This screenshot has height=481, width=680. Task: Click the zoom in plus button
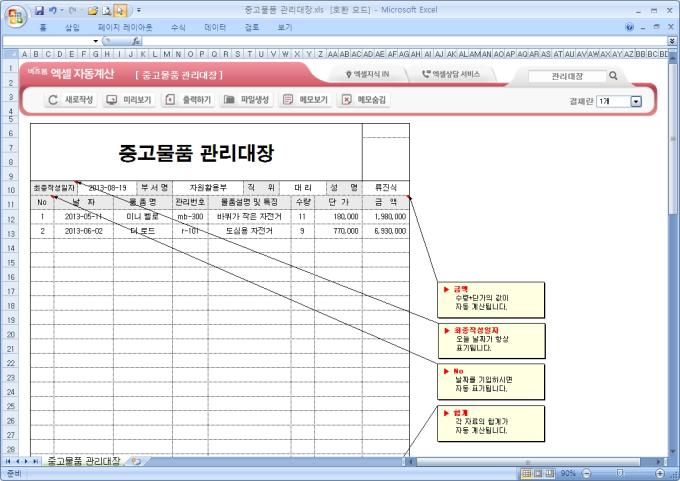pos(660,473)
